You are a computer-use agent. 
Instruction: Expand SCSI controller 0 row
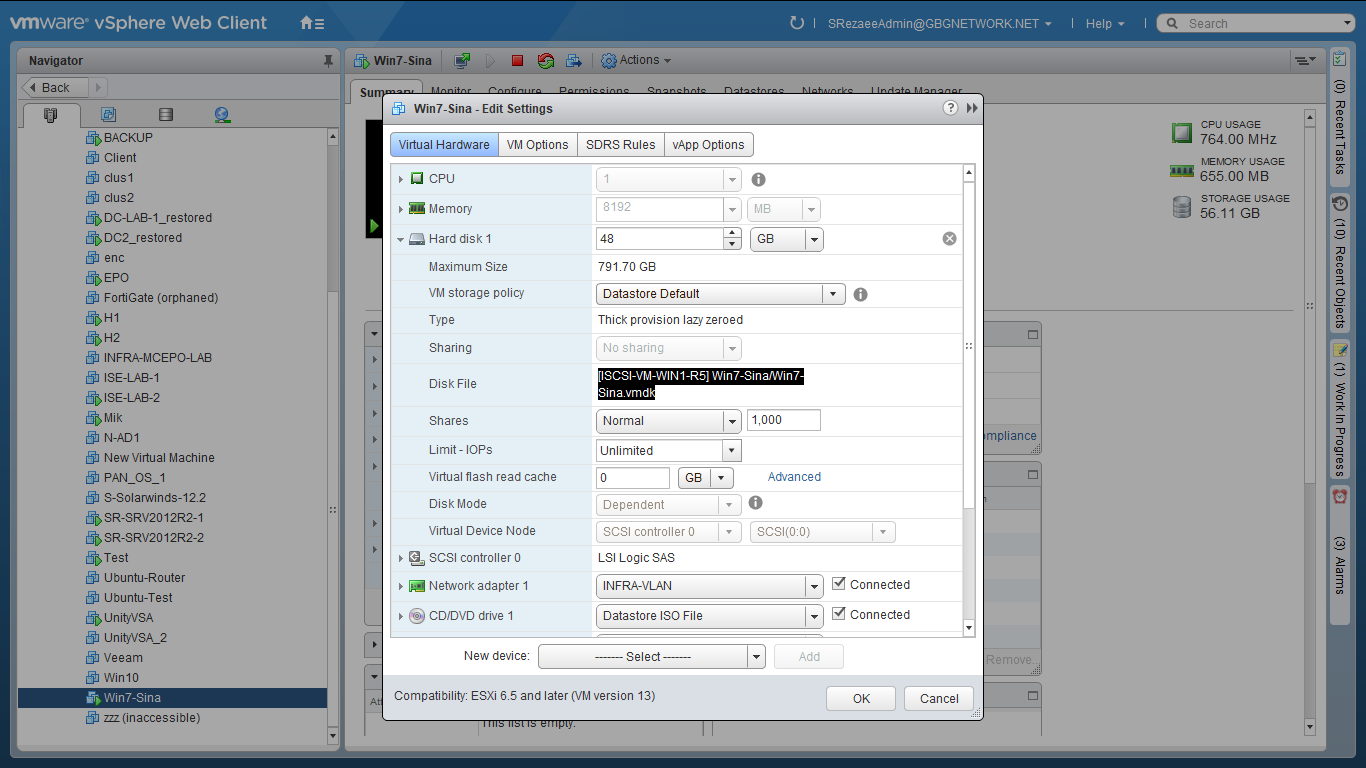point(401,558)
